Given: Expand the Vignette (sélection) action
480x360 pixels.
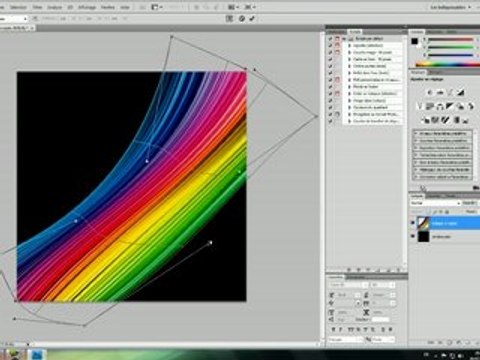Looking at the screenshot, I should (x=349, y=45).
